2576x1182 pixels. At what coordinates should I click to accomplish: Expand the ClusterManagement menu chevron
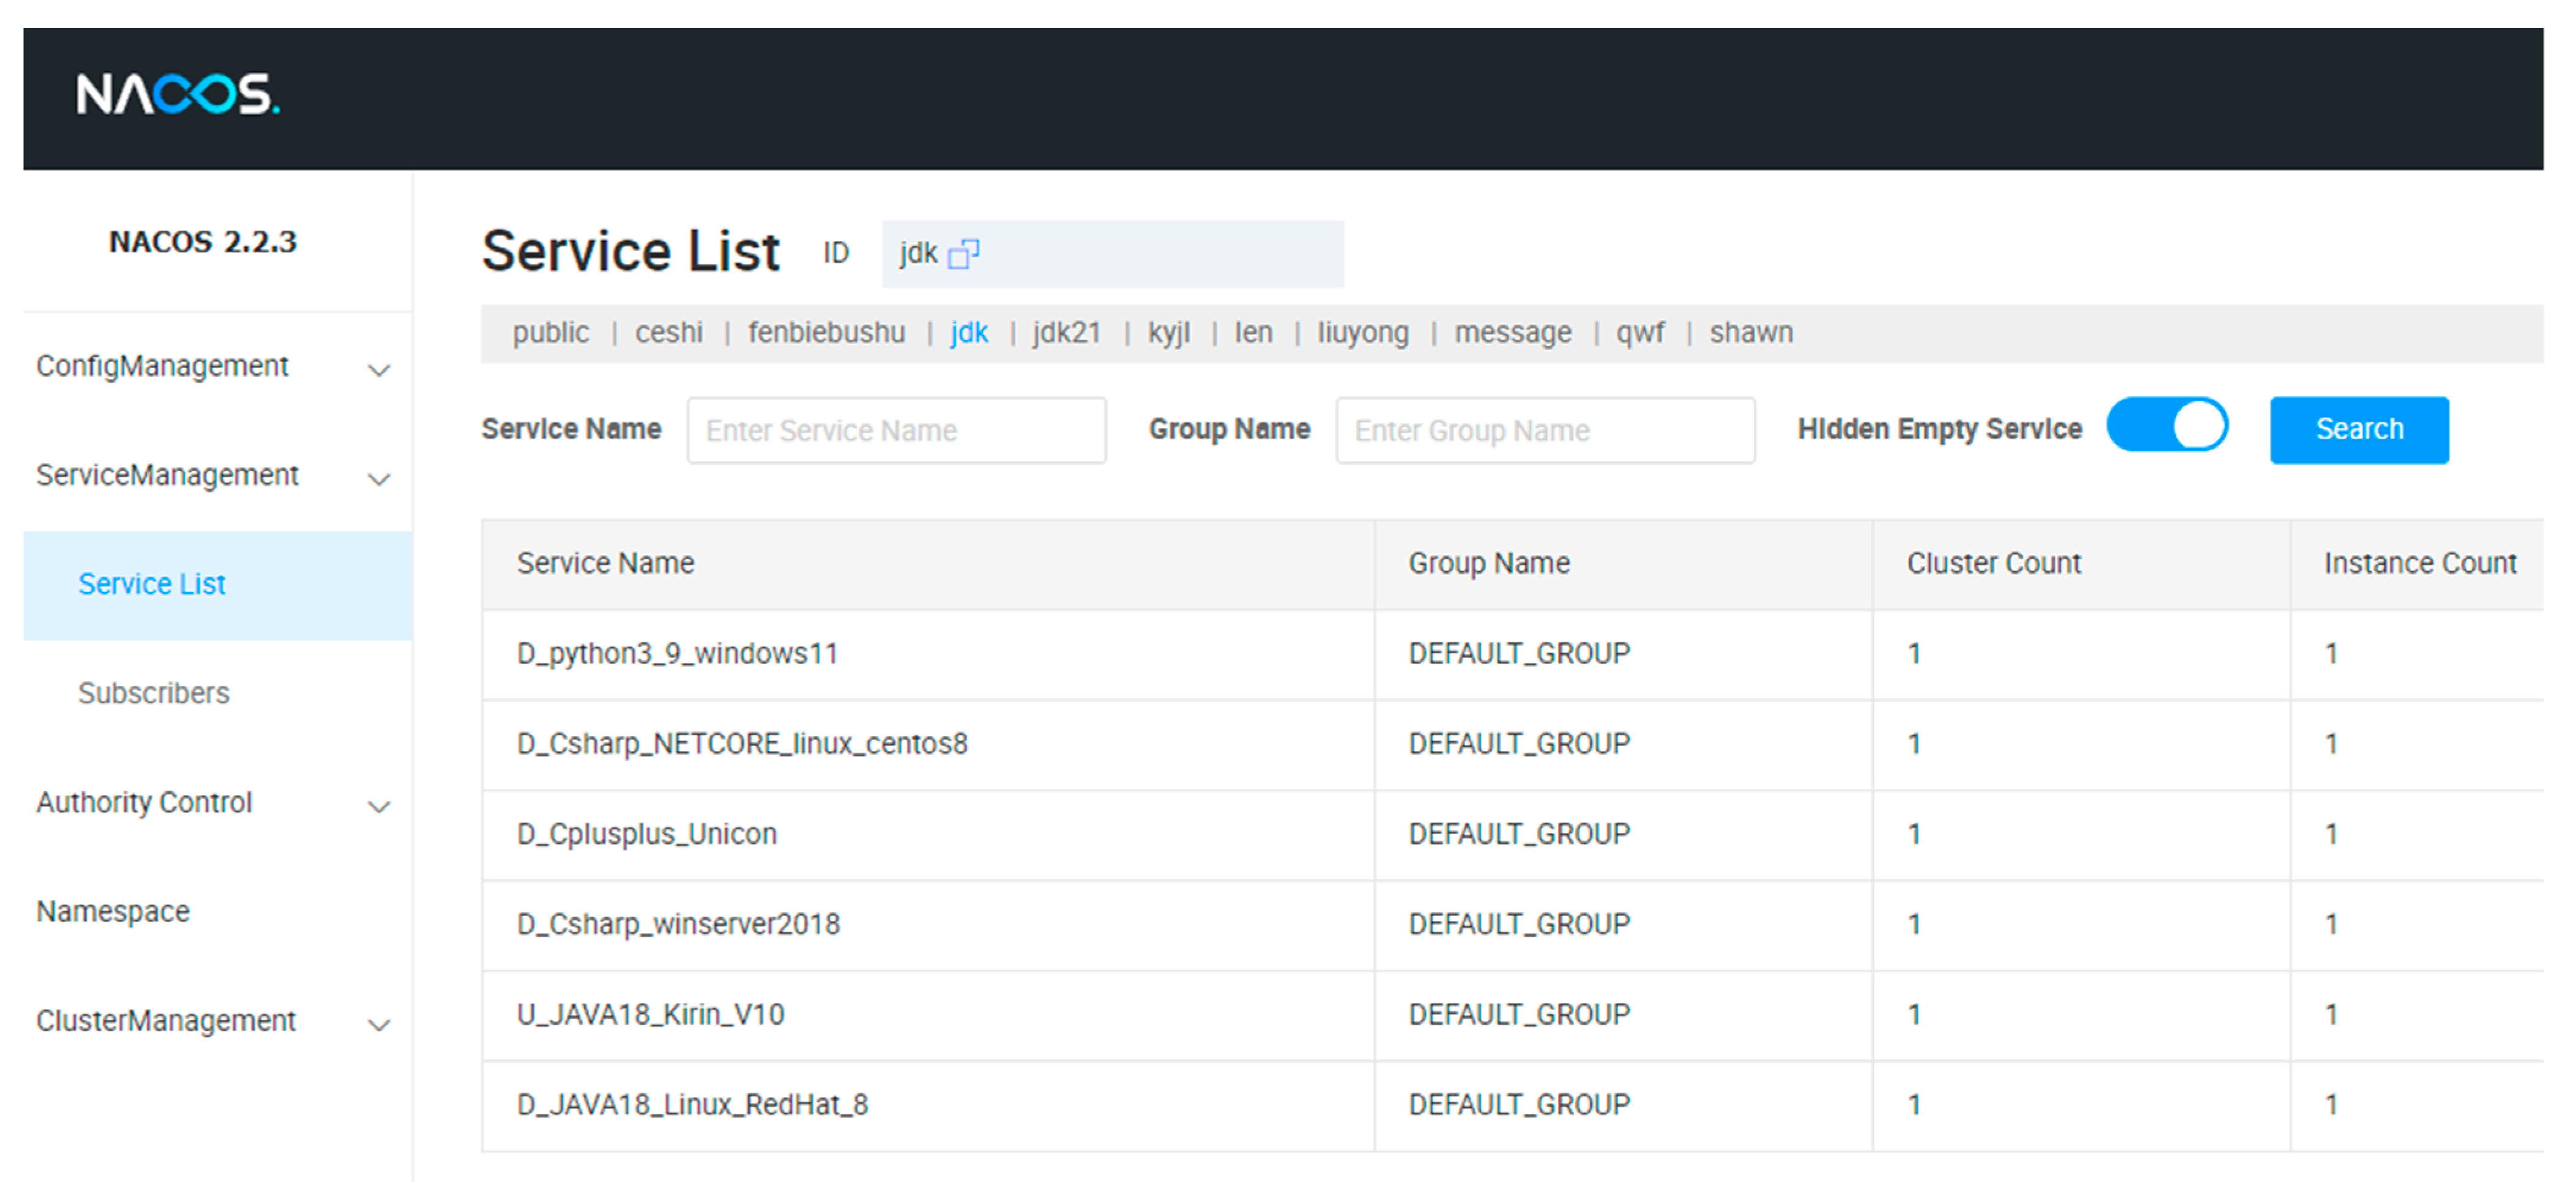click(379, 1024)
